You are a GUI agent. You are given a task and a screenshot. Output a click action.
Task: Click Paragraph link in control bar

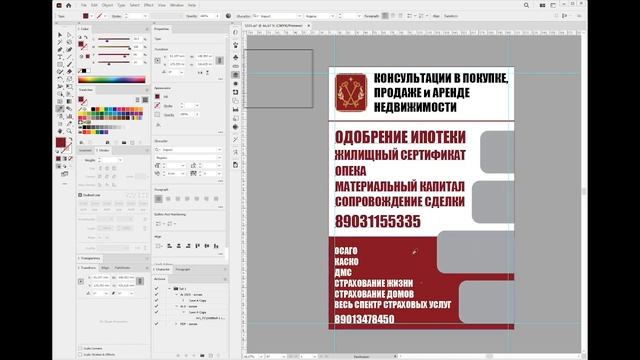click(371, 16)
